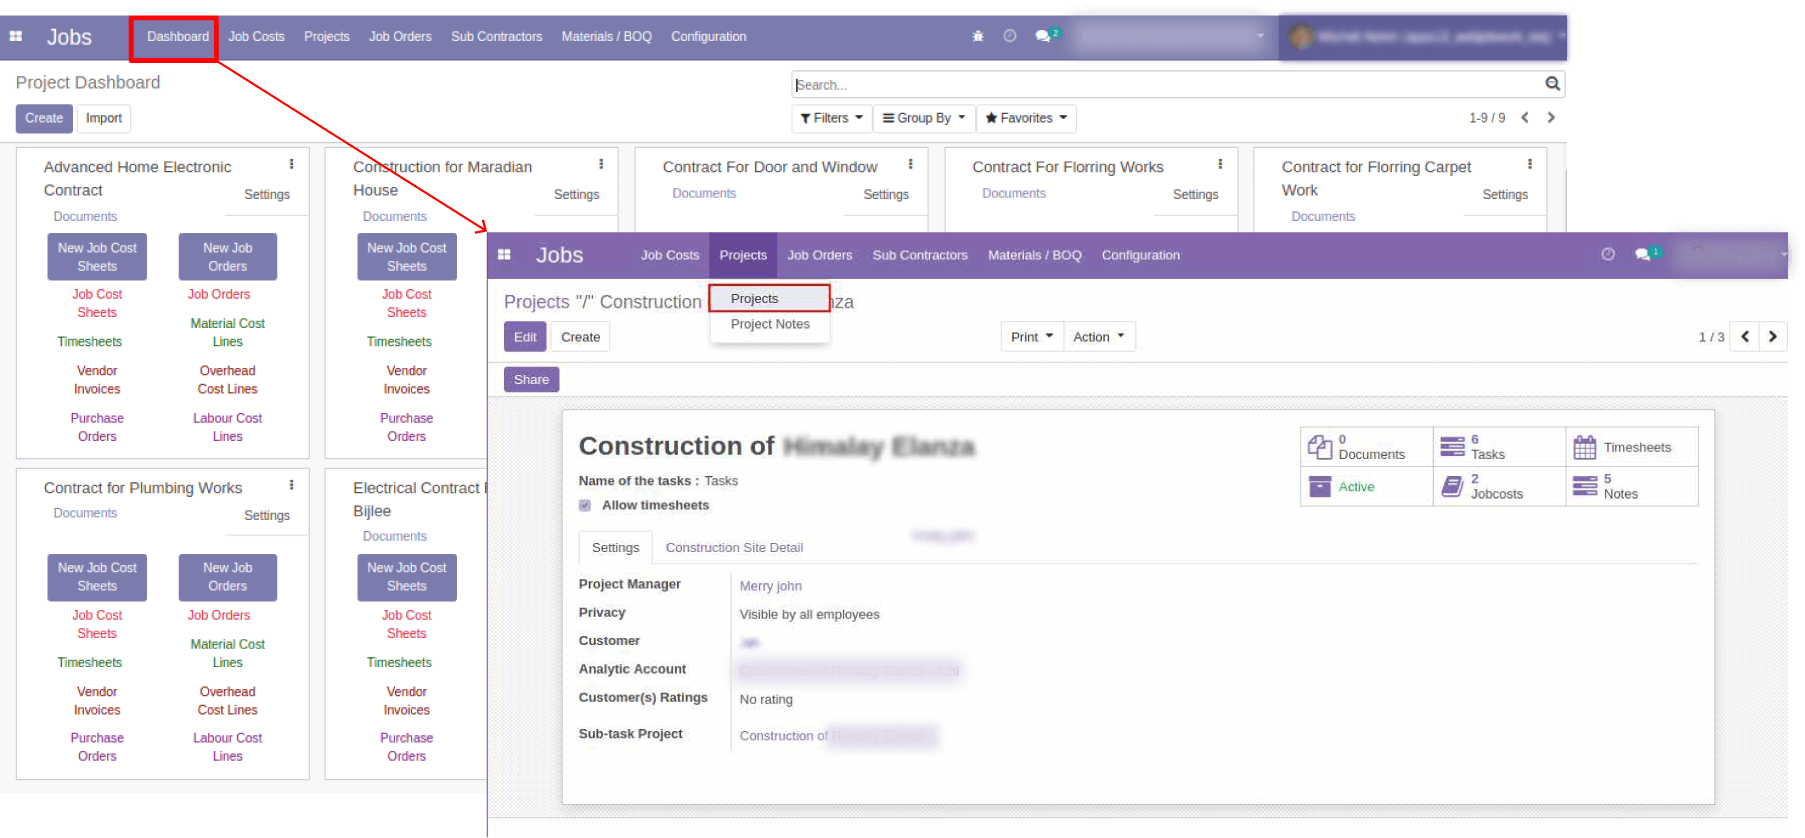This screenshot has height=838, width=1805.
Task: Expand the Filters dropdown
Action: (831, 118)
